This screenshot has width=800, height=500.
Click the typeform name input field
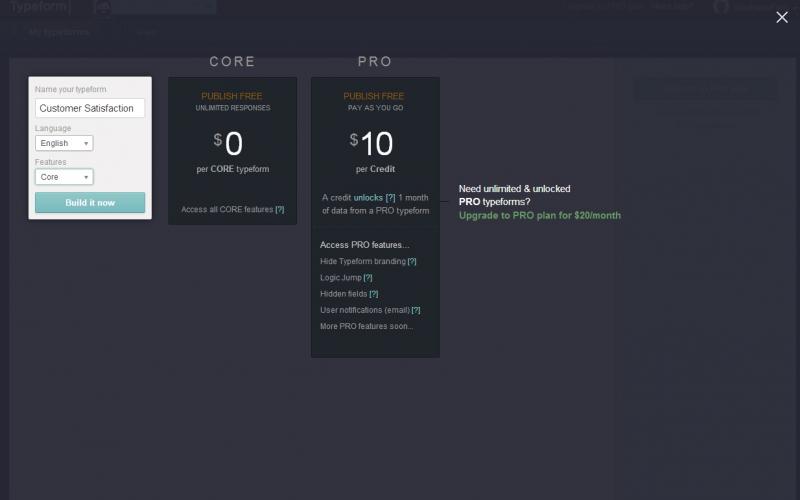point(90,108)
